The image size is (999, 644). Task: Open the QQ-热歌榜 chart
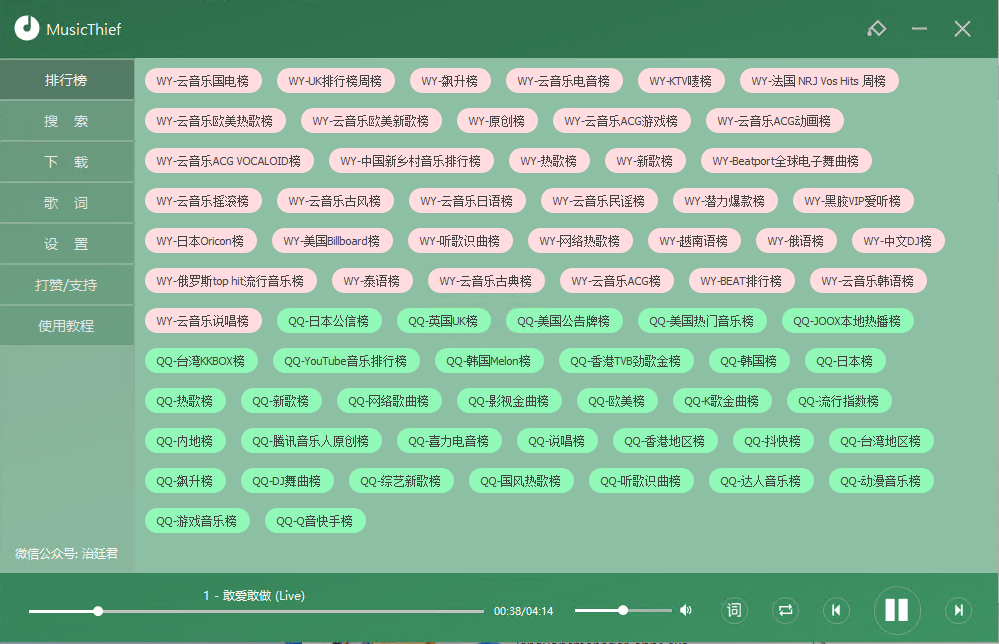[185, 401]
